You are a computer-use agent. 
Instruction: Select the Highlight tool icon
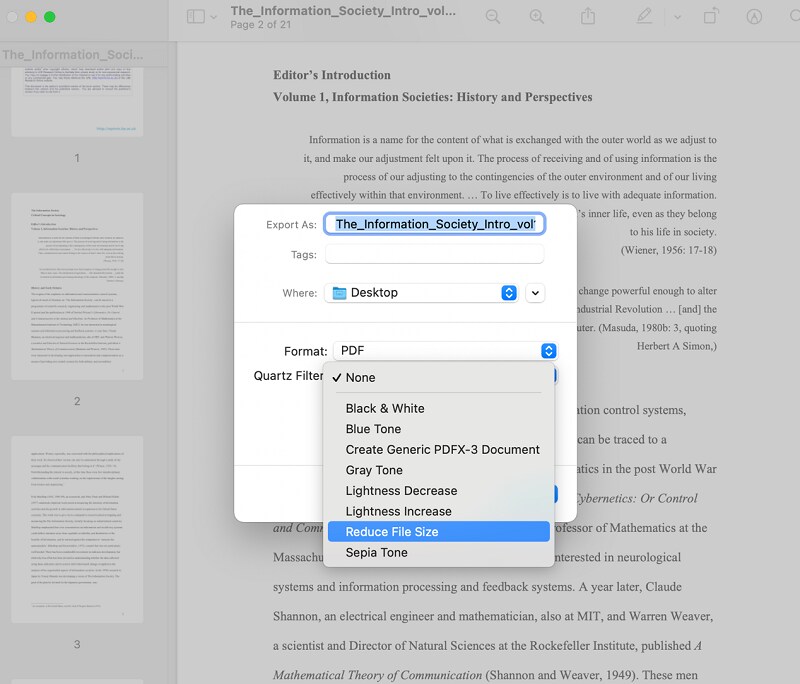pyautogui.click(x=753, y=17)
